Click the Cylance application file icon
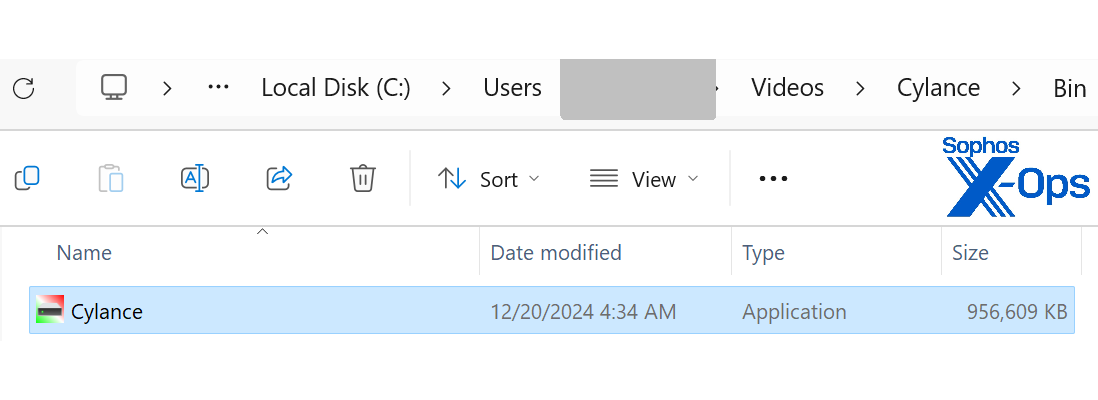 pos(49,311)
